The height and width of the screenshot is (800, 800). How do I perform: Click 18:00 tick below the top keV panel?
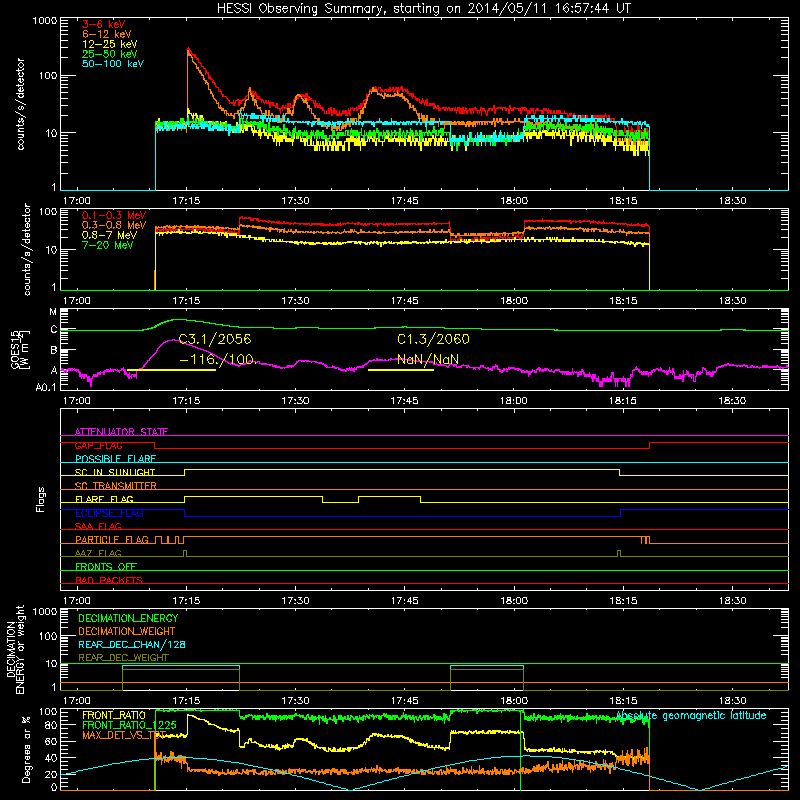tap(514, 201)
